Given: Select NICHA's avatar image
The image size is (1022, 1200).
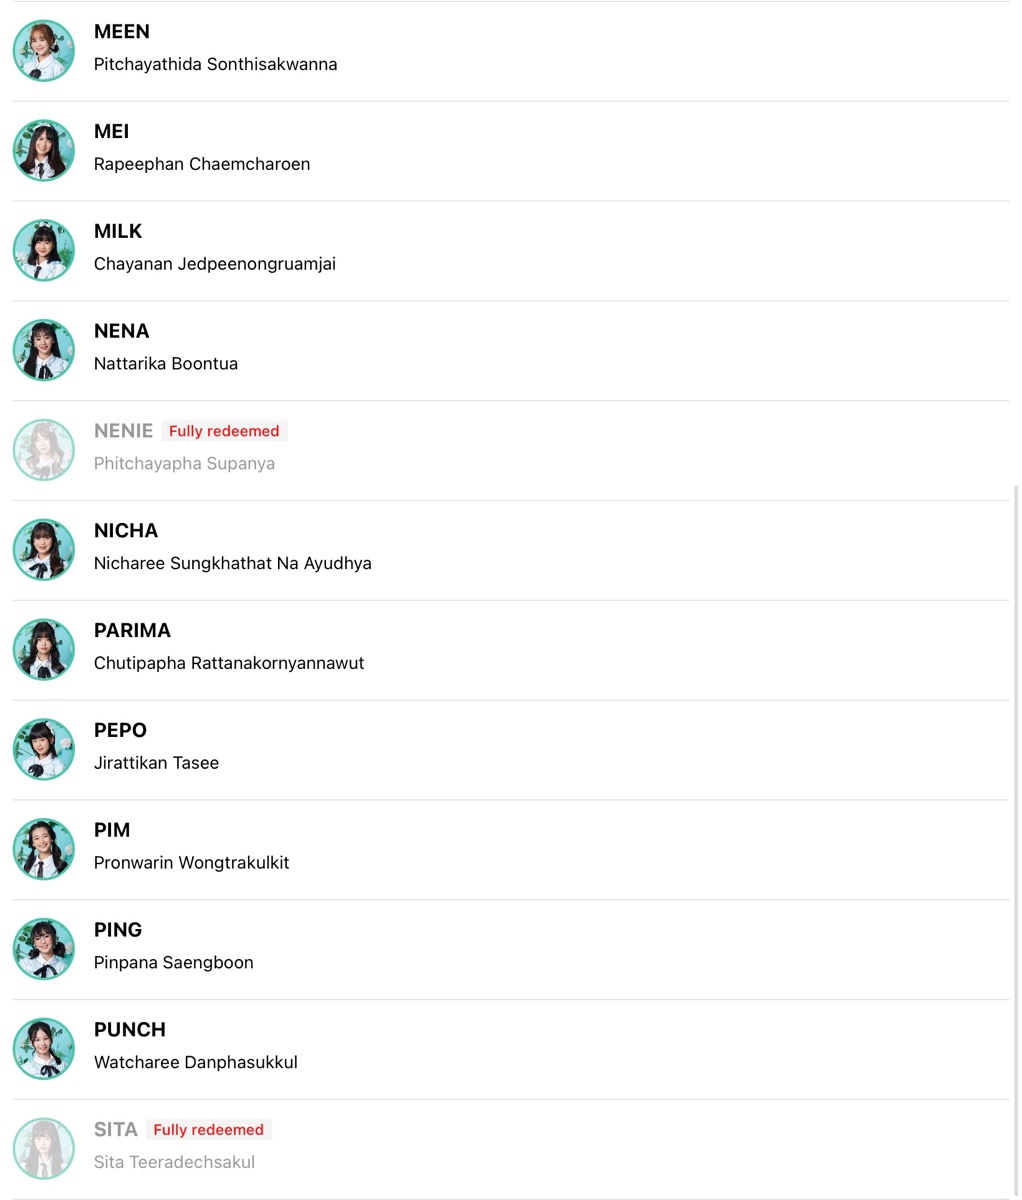Looking at the screenshot, I should [x=44, y=550].
